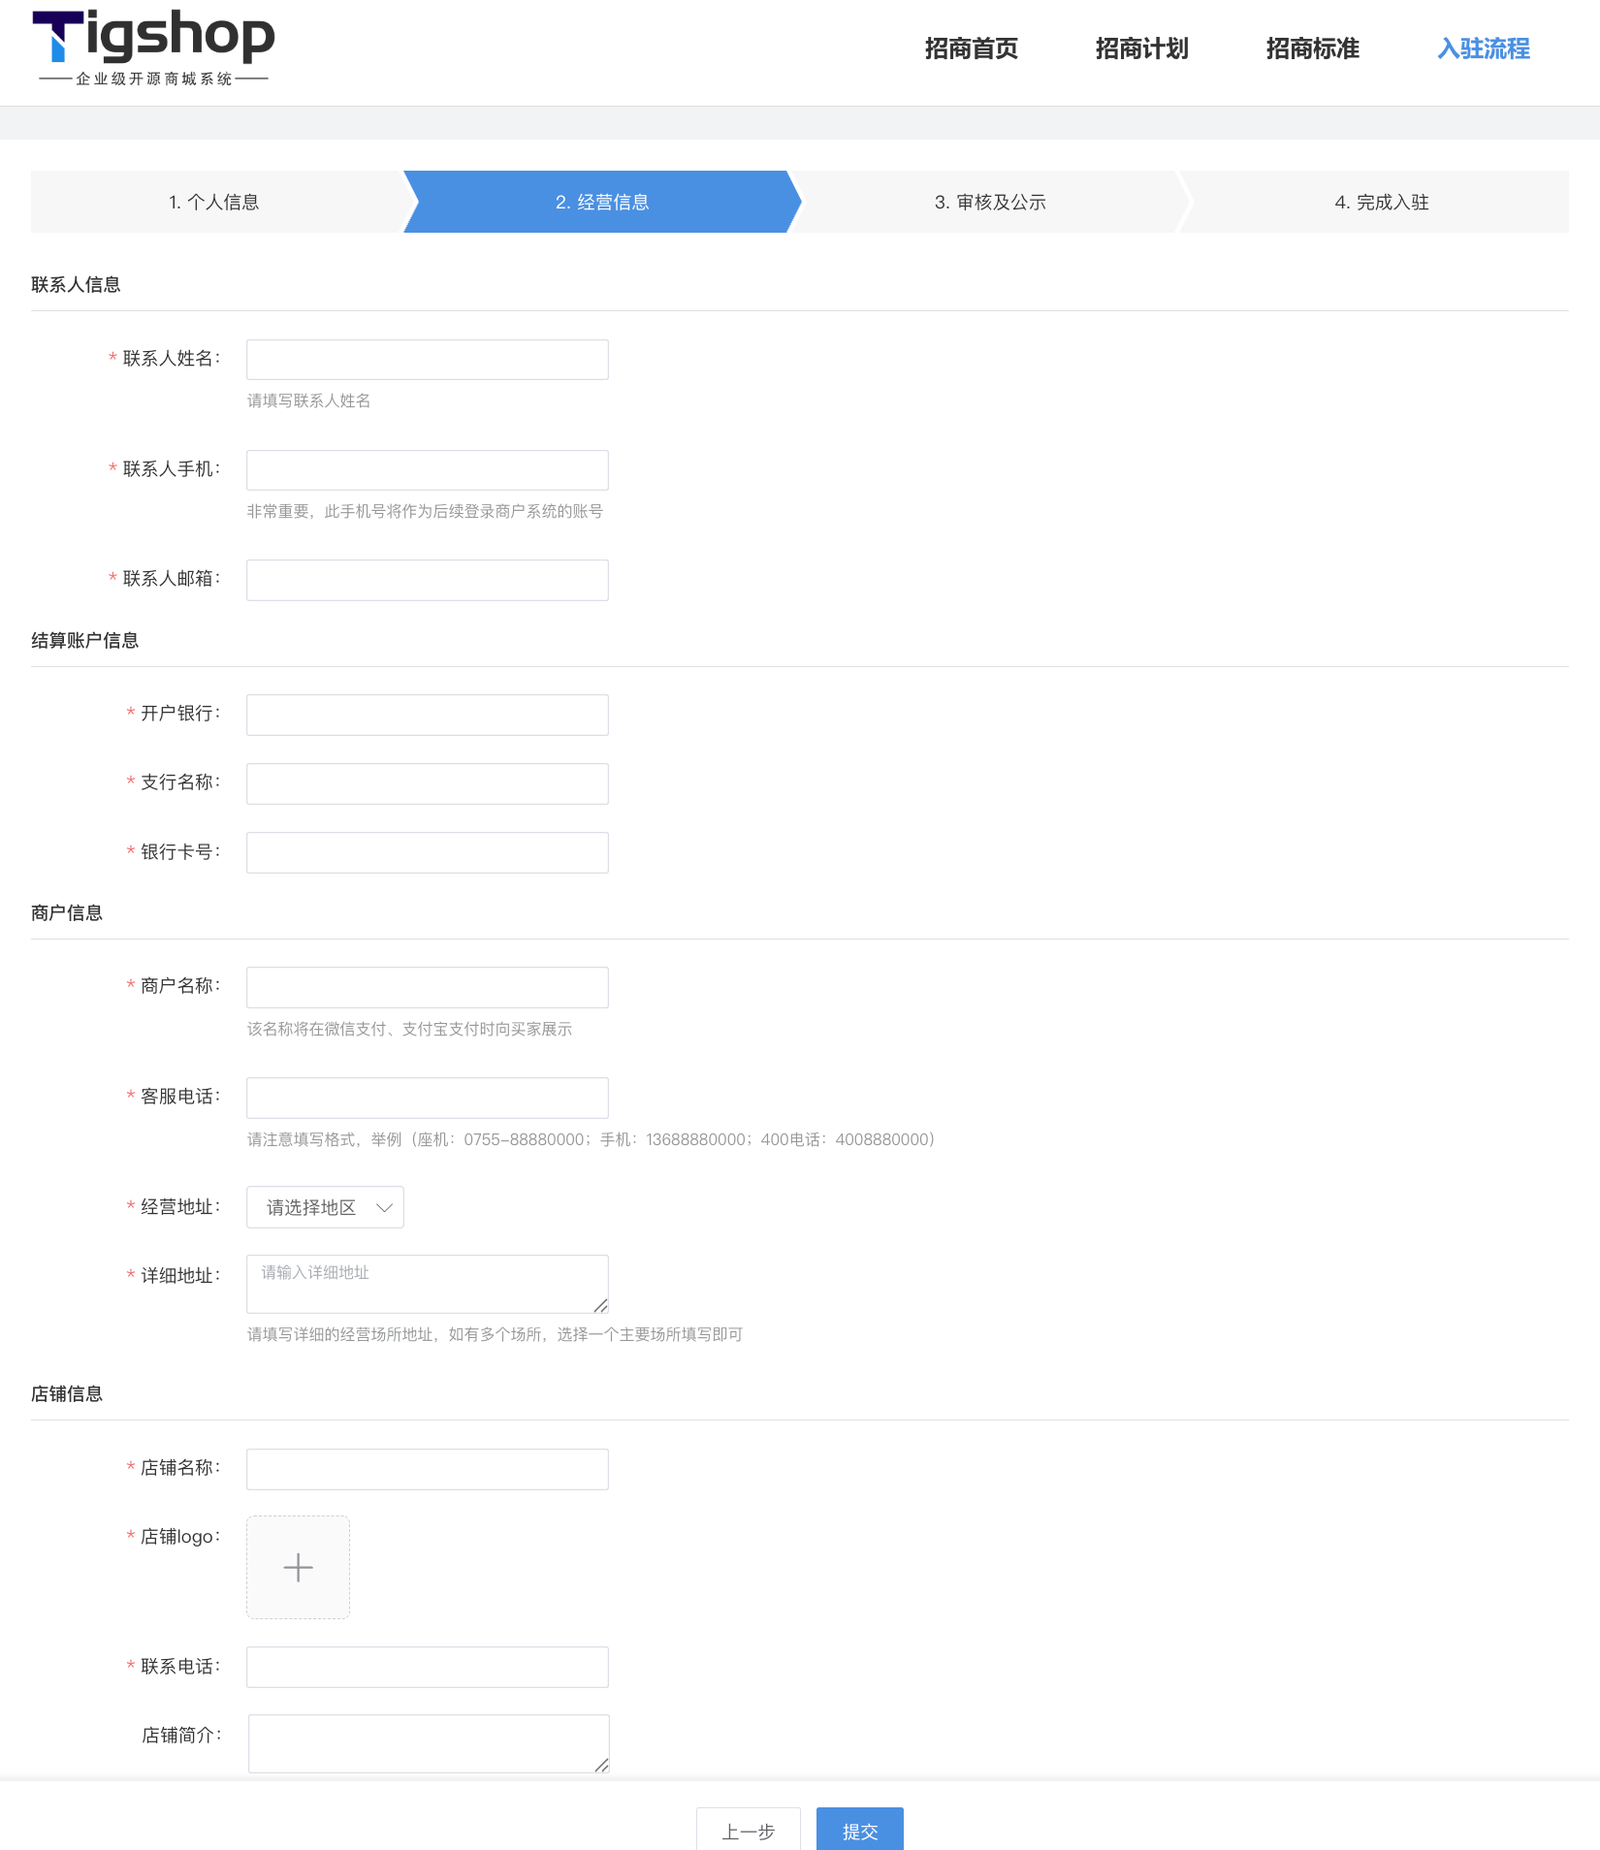Focus the 银行卡号 input box

(x=427, y=853)
